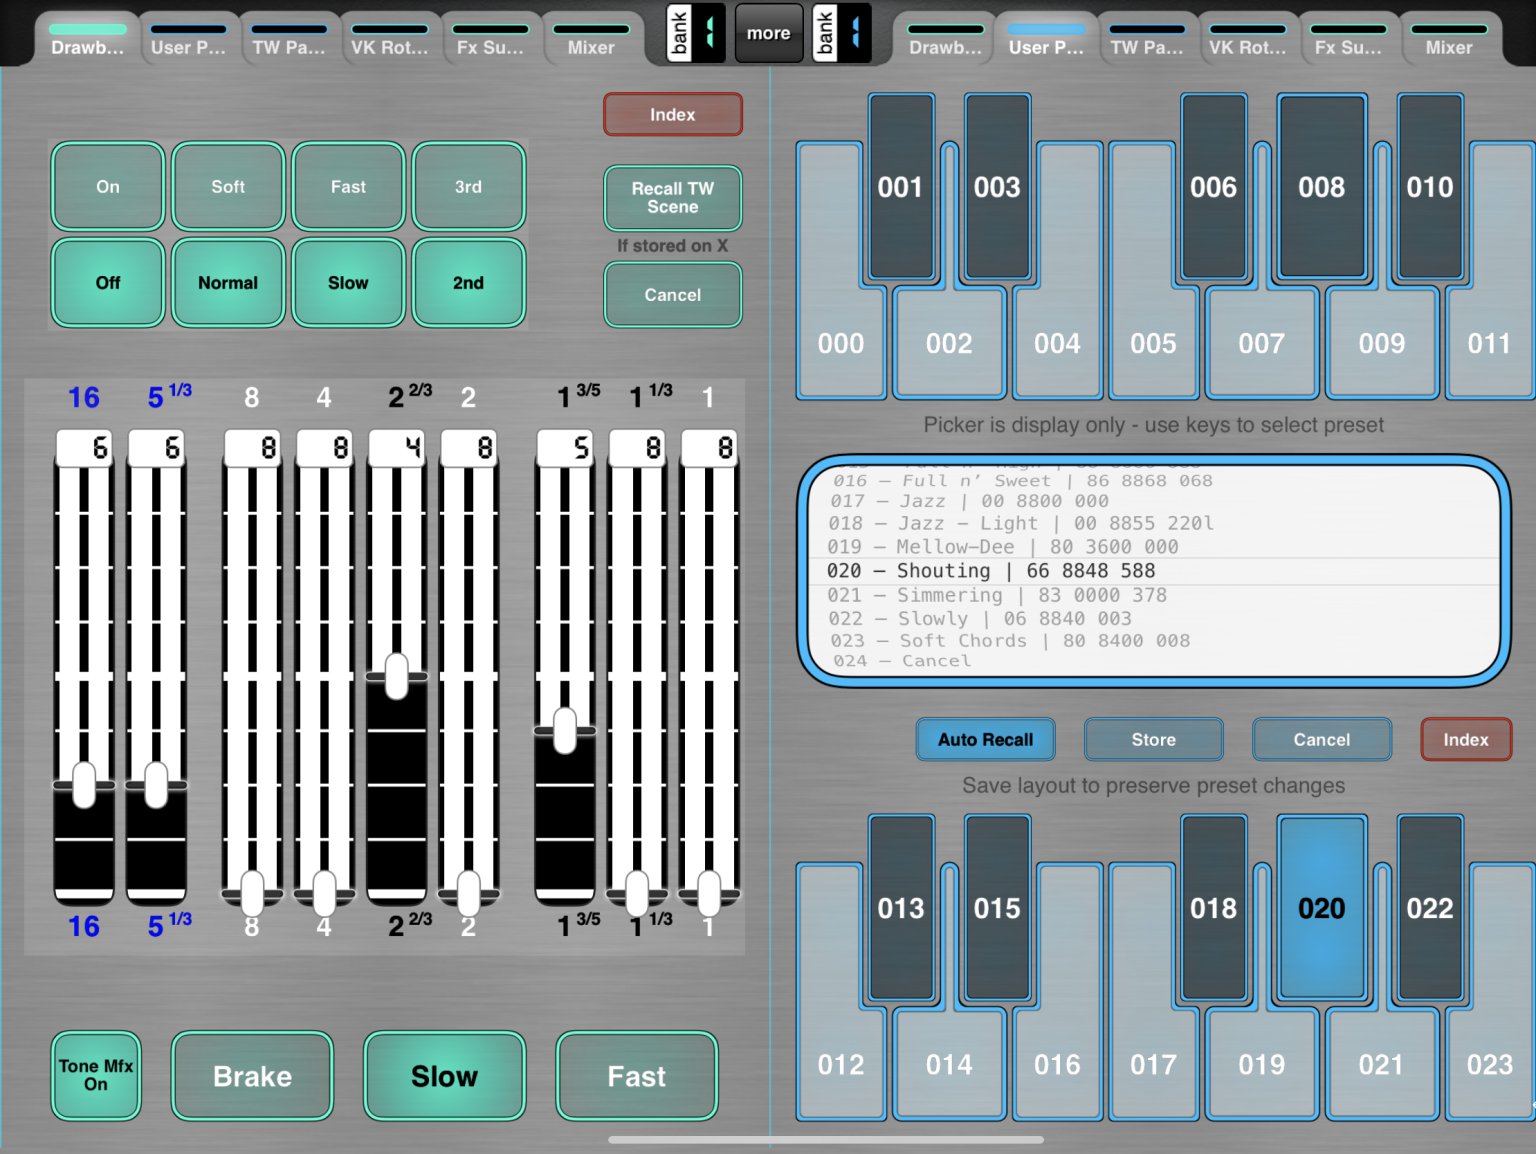The height and width of the screenshot is (1154, 1536).
Task: Open the right Fx Su... tab
Action: pyautogui.click(x=1348, y=39)
